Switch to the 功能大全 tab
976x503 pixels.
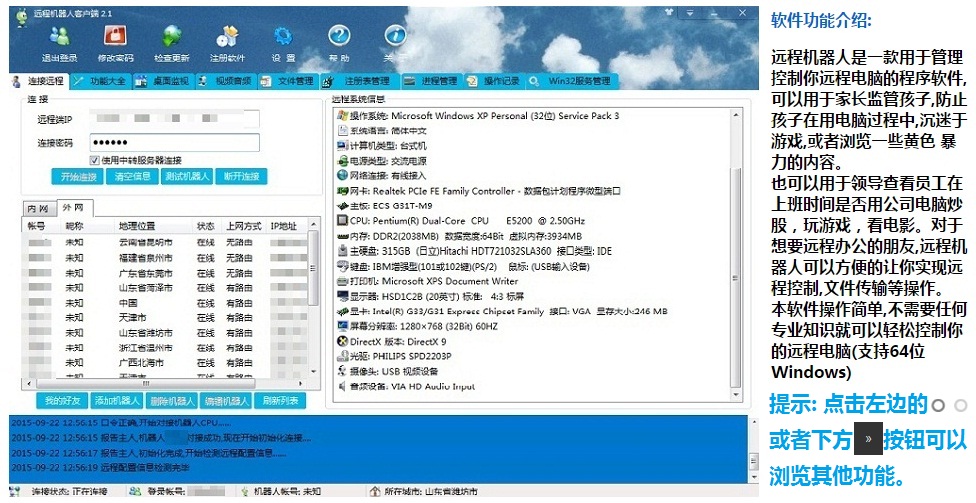coord(101,81)
